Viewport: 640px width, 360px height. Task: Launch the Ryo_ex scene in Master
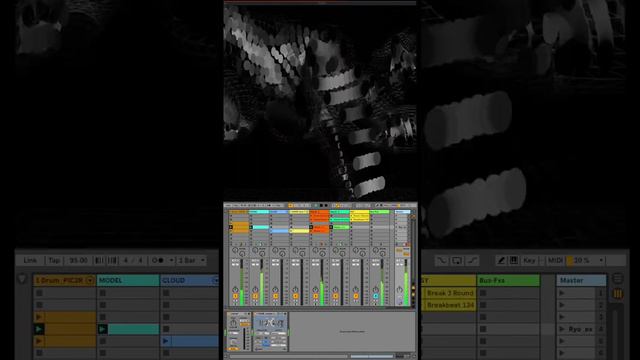562,329
